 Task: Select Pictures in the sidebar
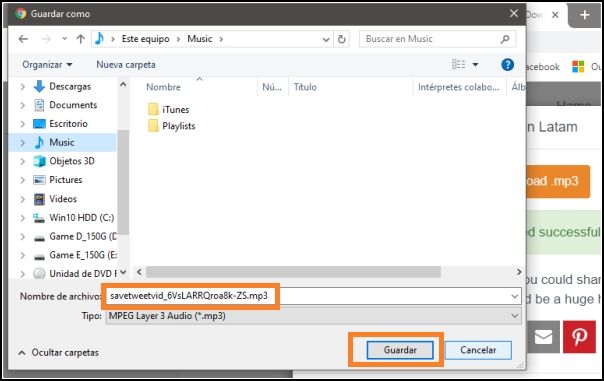pyautogui.click(x=66, y=180)
